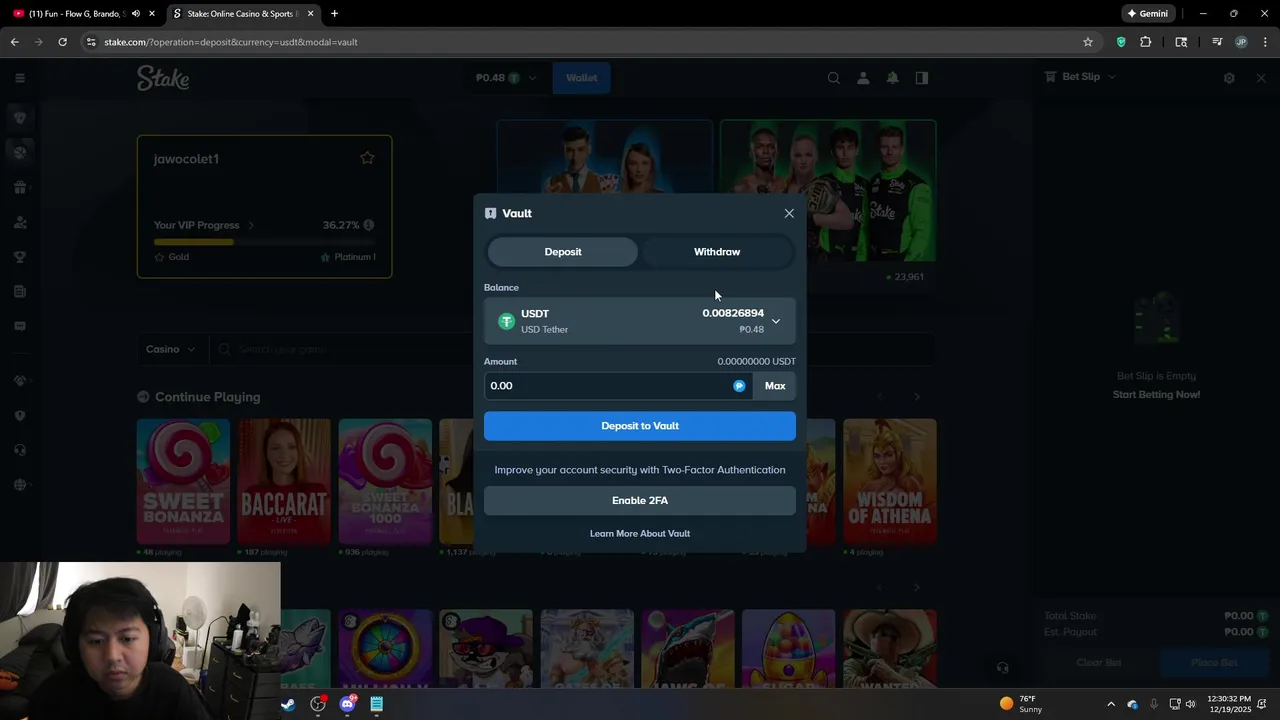This screenshot has width=1280, height=720.
Task: Click the Place Bet button
Action: (x=1214, y=663)
